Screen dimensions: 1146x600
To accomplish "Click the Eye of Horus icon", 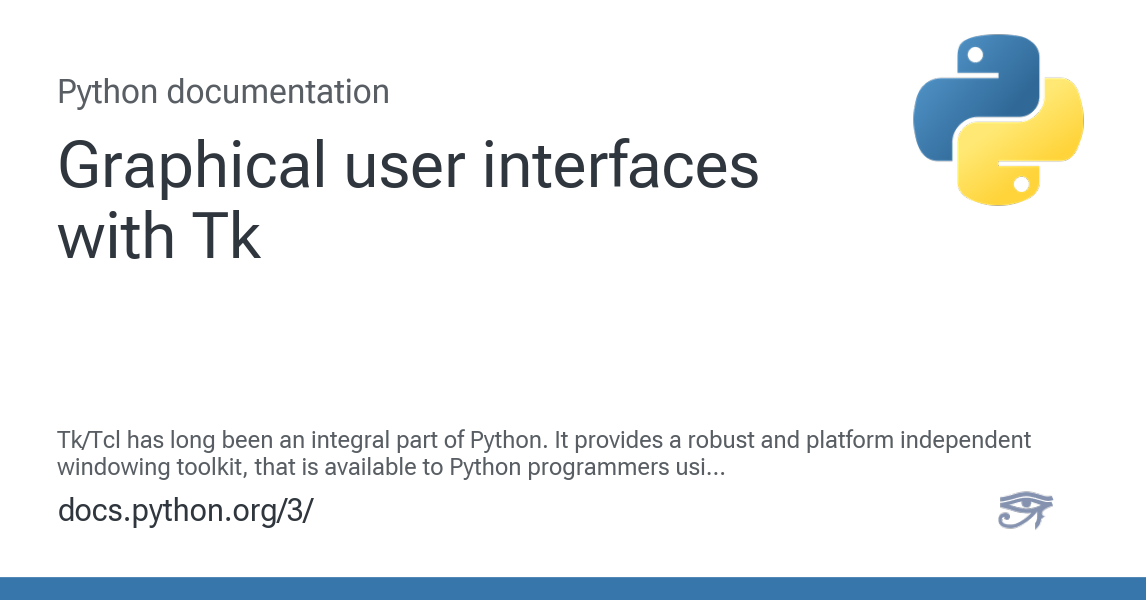I will point(1025,510).
